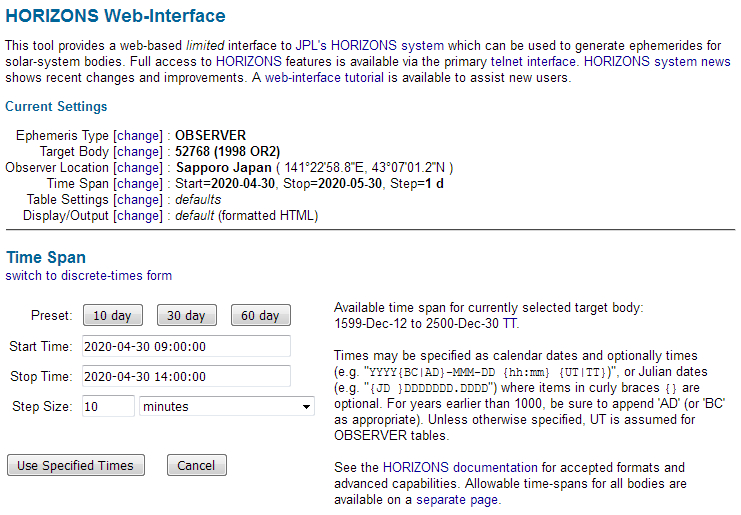Viewport: 741px width, 515px height.
Task: Apply the 60 day preset
Action: 260,316
